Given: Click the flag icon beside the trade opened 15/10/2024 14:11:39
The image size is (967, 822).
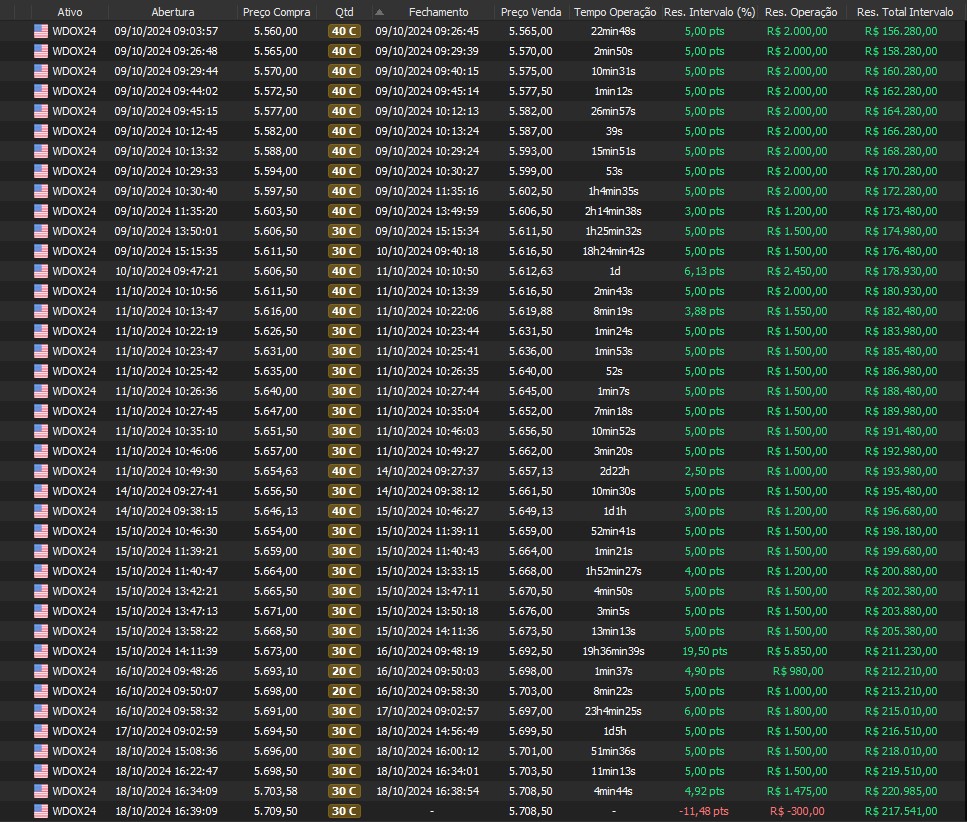Looking at the screenshot, I should coord(41,651).
